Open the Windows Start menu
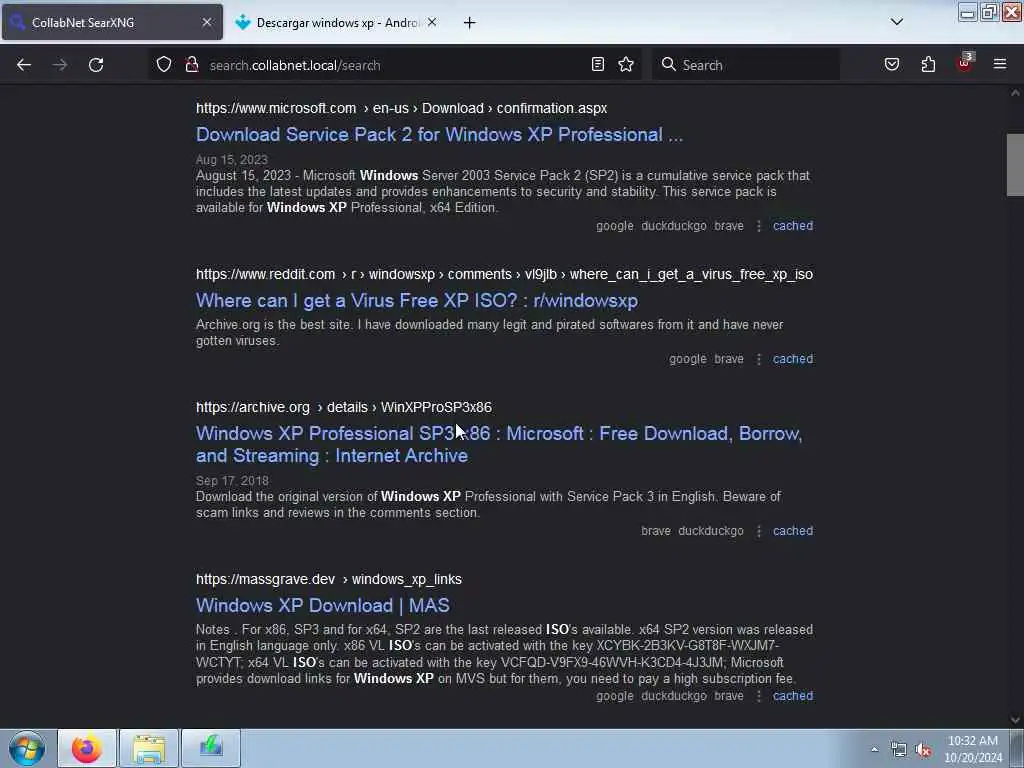 [x=27, y=748]
